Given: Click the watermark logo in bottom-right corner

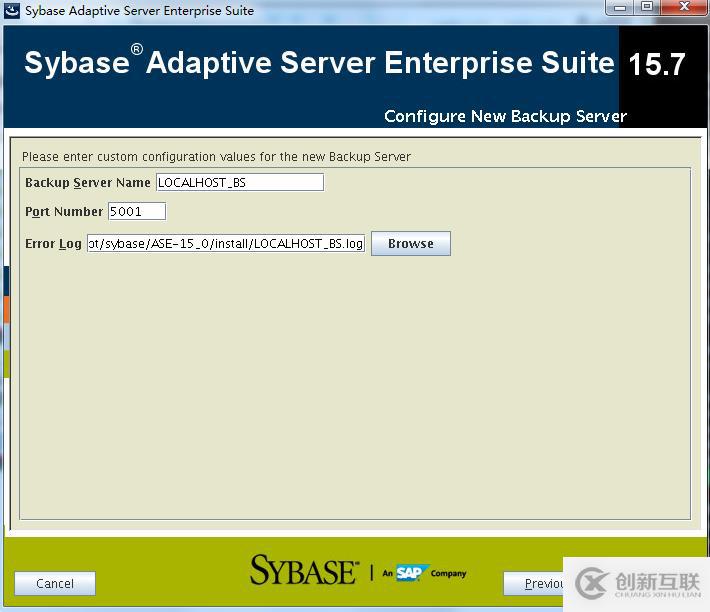Looking at the screenshot, I should pos(636,584).
